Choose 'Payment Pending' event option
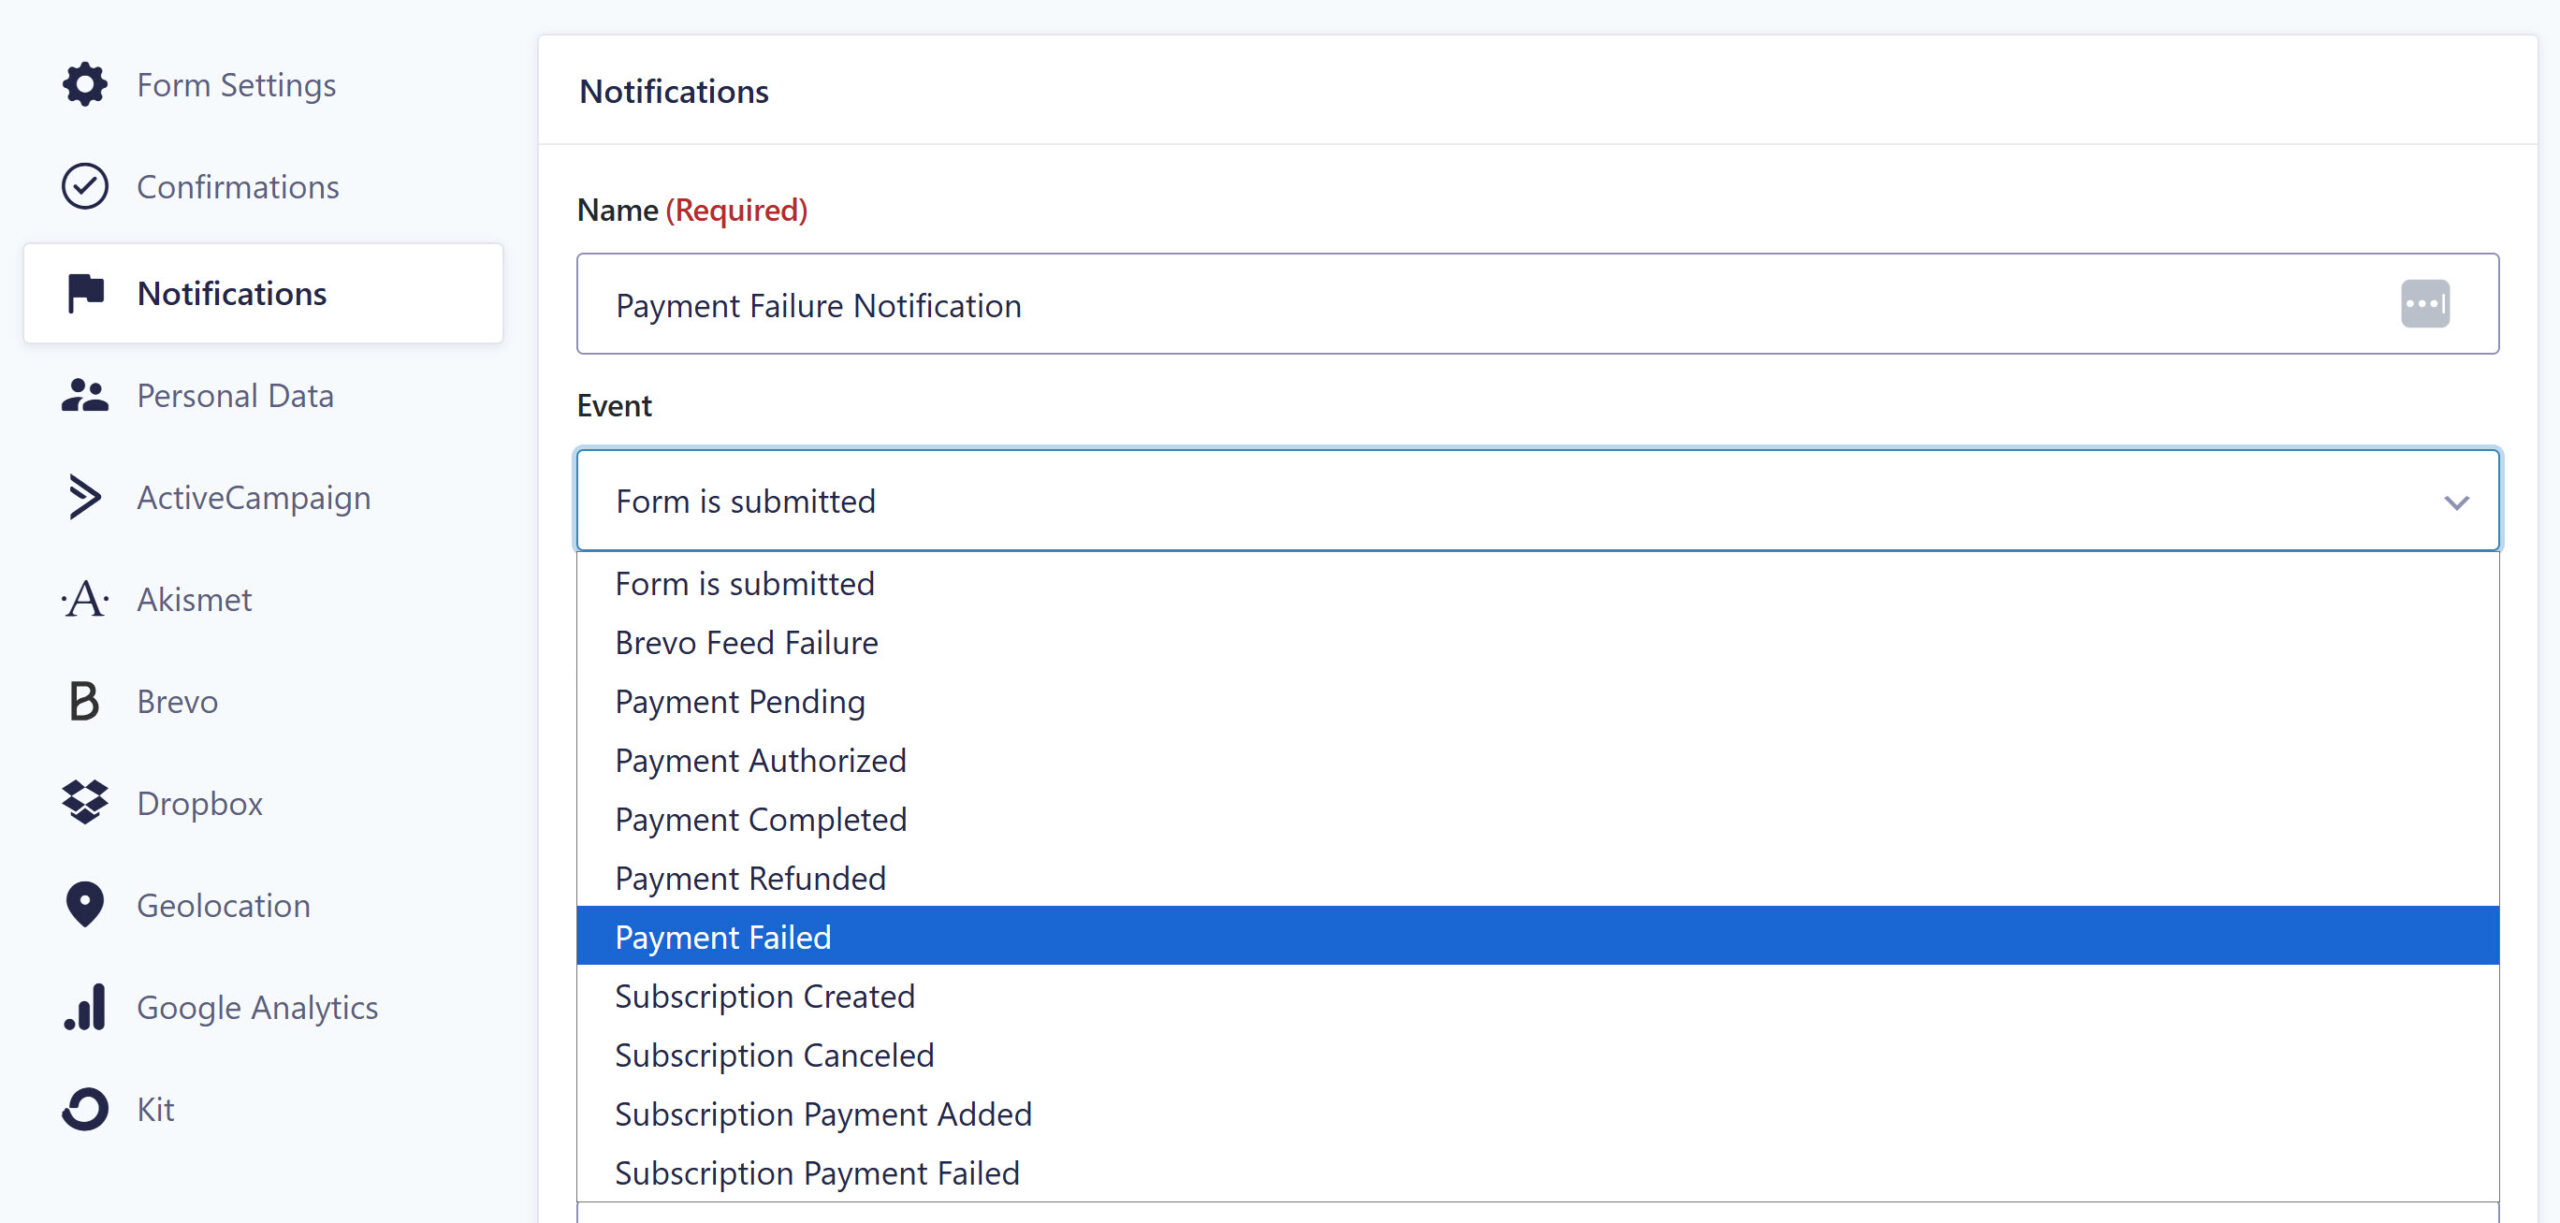 pyautogui.click(x=1538, y=701)
